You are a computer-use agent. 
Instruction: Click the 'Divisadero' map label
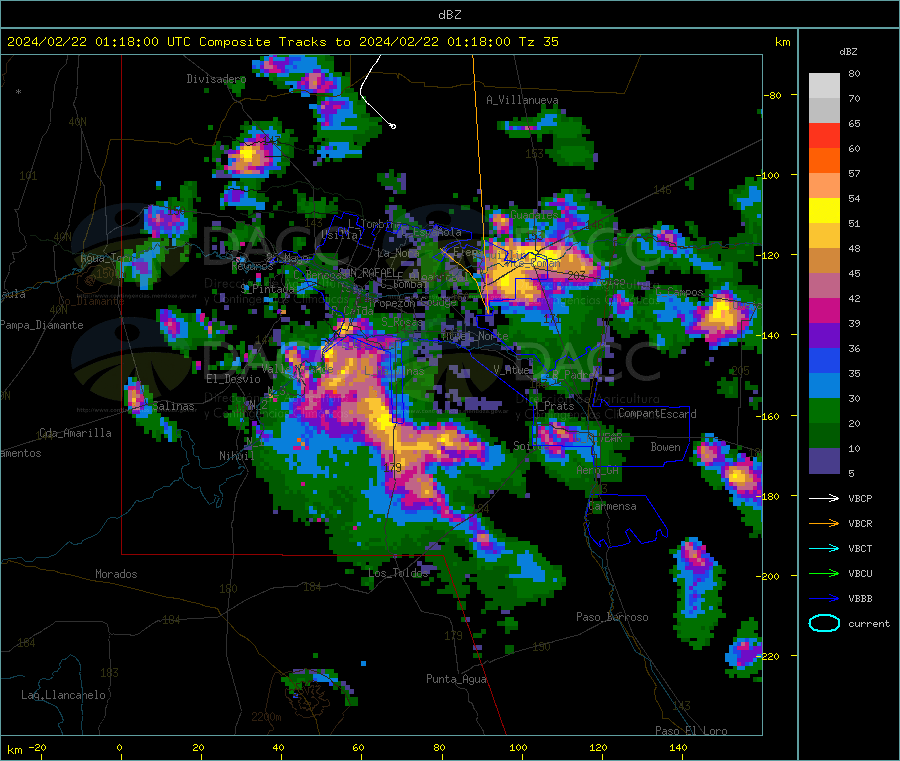click(216, 79)
